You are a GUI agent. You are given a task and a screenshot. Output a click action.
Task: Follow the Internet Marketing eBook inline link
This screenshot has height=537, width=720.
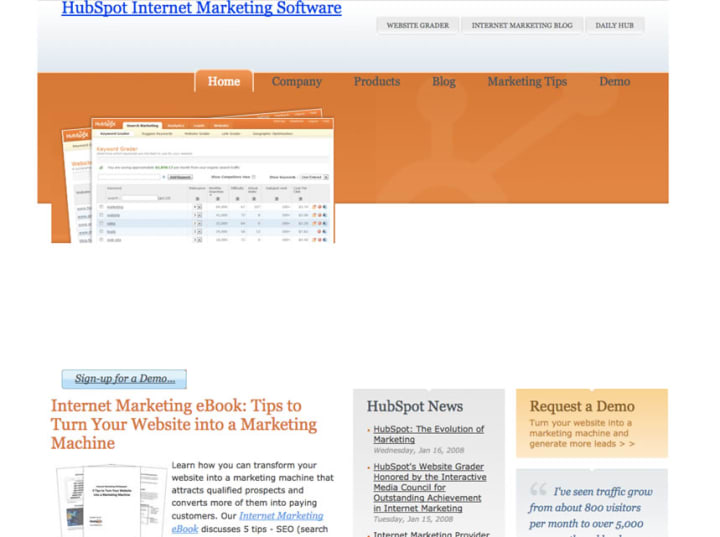[x=248, y=522]
